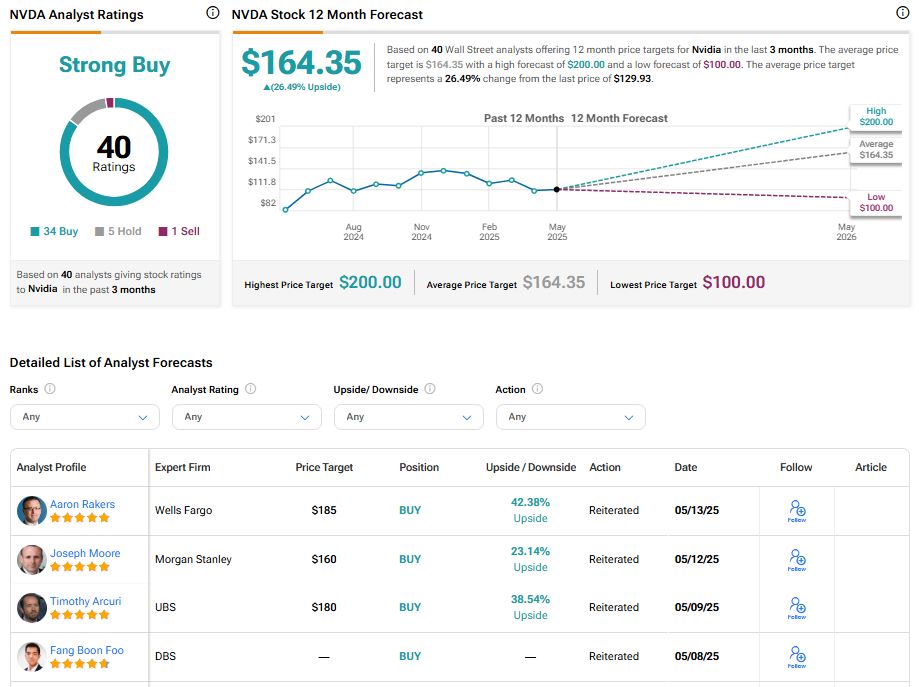
Task: Open Joseph Moore profile photo
Action: [32, 560]
